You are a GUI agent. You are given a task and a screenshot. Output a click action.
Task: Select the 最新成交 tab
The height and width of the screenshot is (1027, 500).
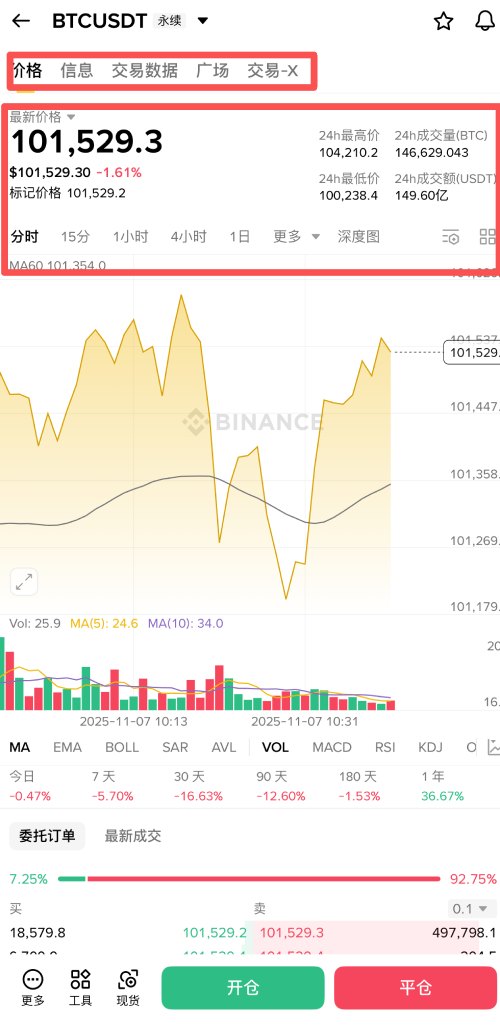pos(133,836)
